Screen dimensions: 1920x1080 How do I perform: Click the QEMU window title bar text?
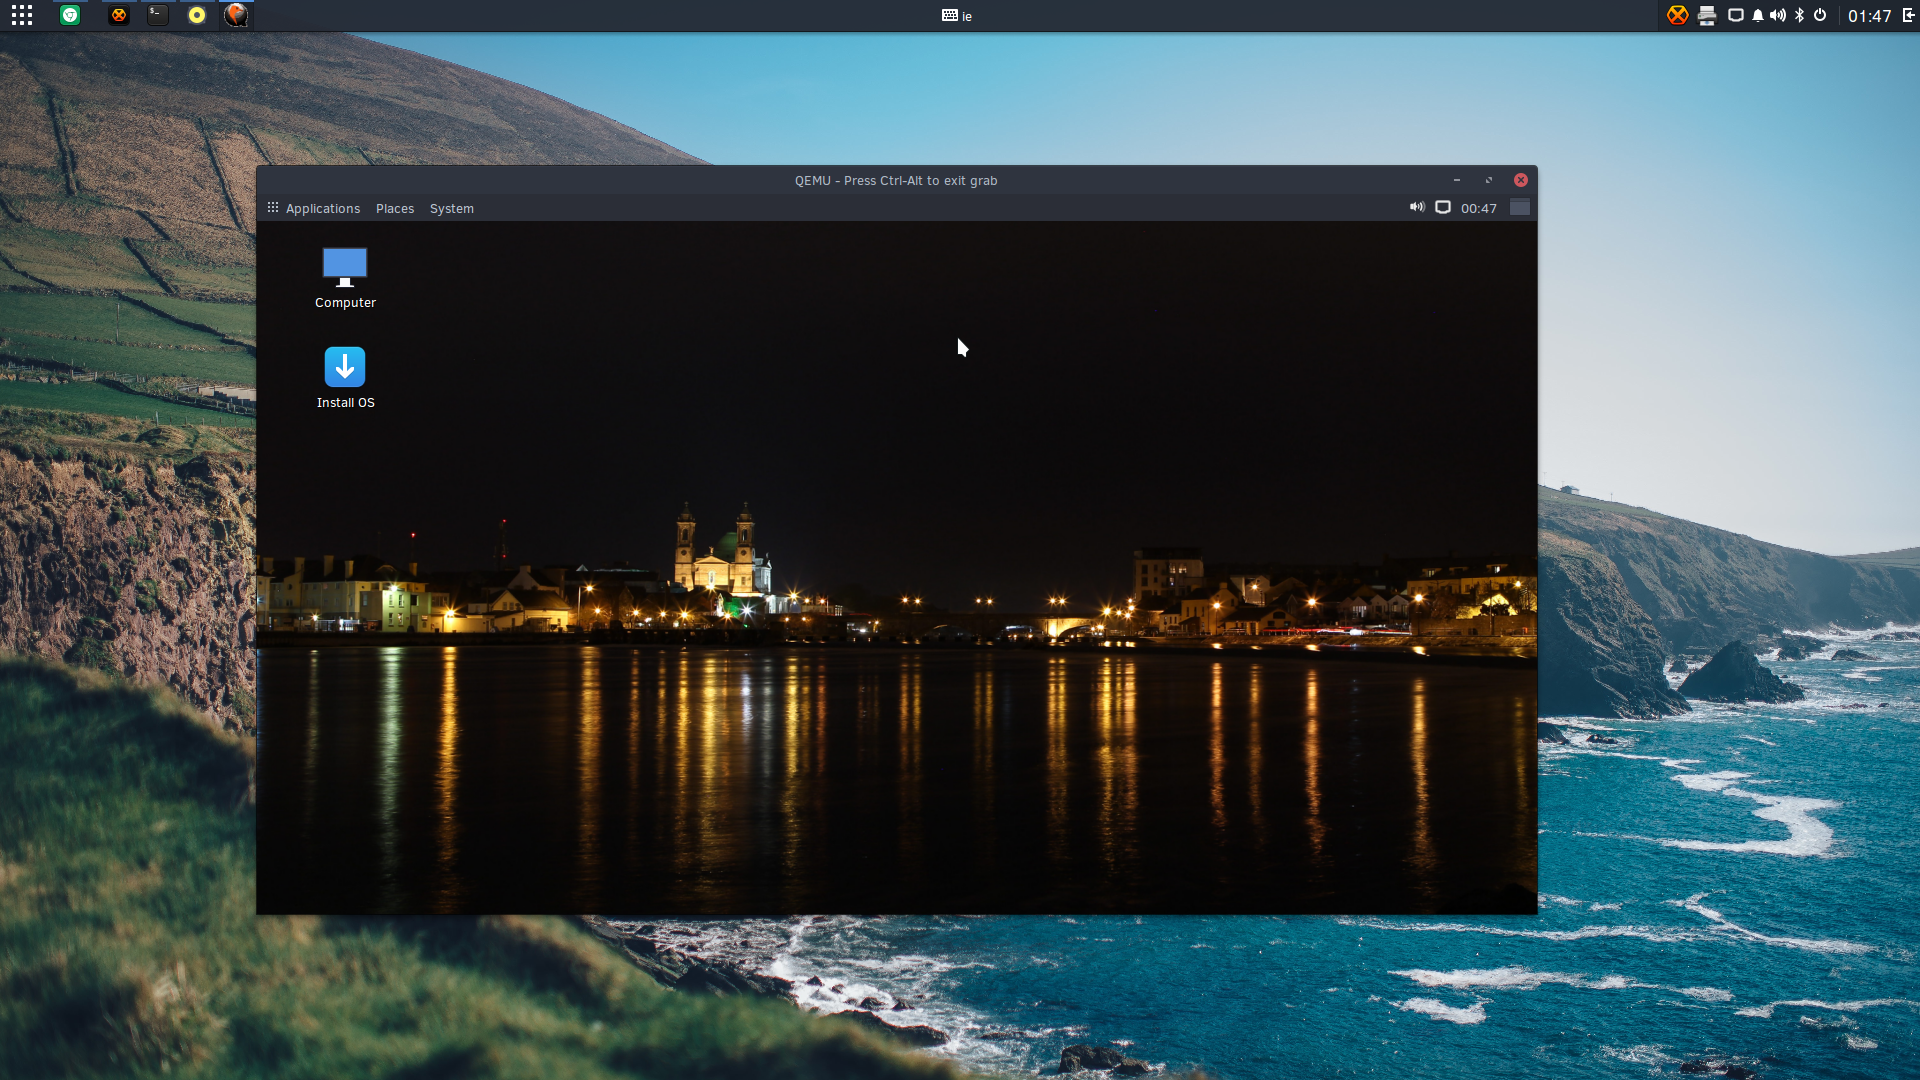(896, 181)
